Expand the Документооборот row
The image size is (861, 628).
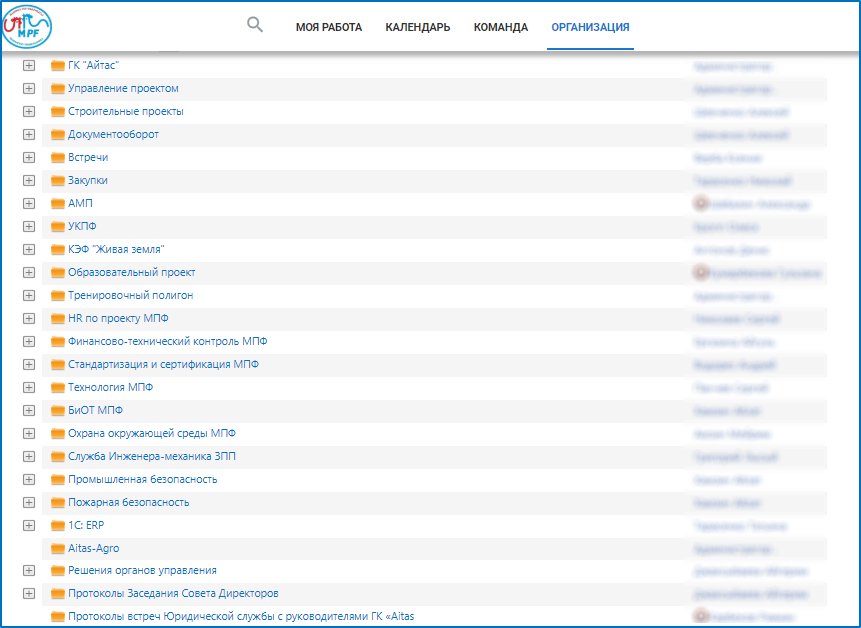29,134
